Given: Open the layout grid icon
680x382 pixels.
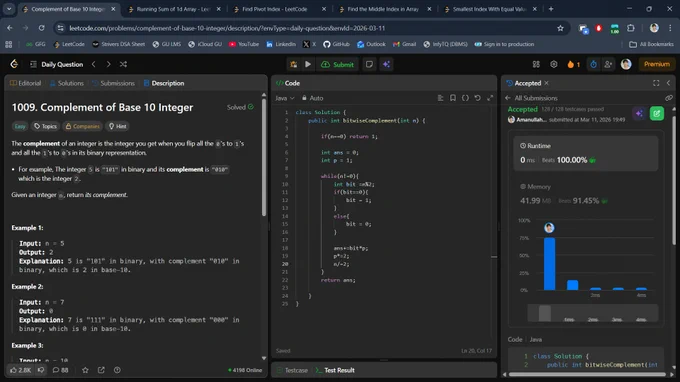Looking at the screenshot, I should click(x=536, y=64).
